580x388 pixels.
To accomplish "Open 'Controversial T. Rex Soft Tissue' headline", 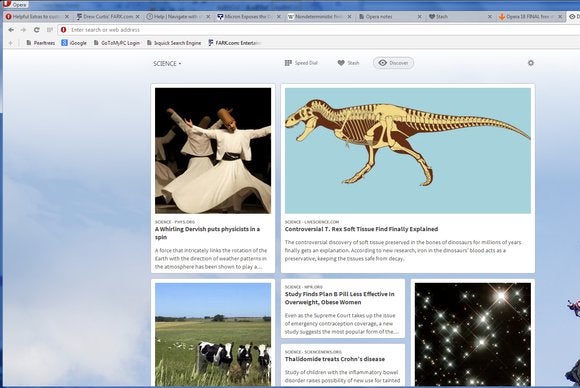I will coord(361,229).
